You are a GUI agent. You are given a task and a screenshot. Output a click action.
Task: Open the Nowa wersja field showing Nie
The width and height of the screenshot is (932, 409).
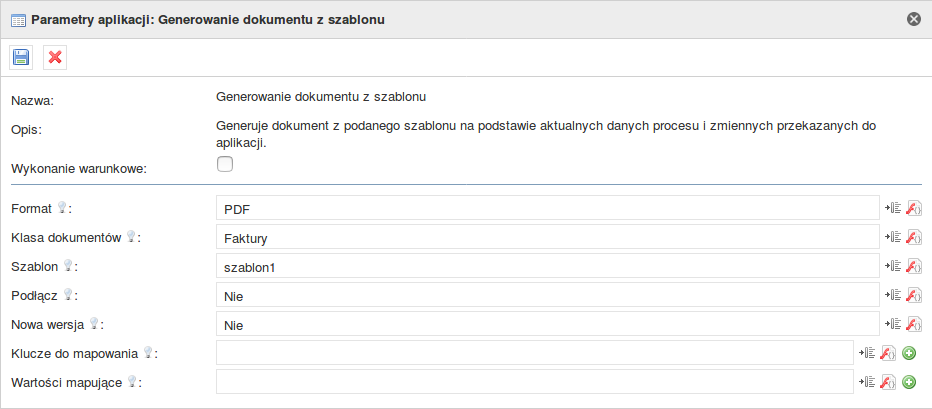click(546, 325)
